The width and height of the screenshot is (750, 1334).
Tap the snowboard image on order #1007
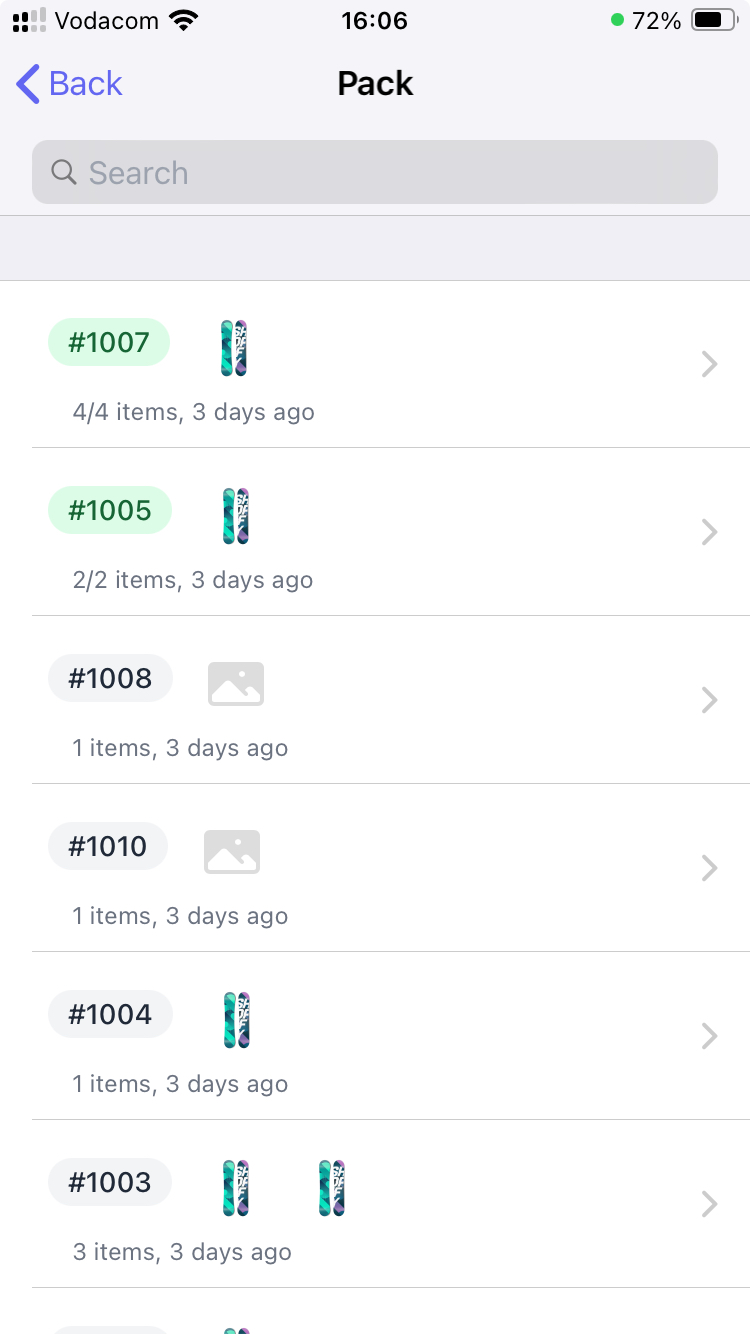(x=234, y=348)
